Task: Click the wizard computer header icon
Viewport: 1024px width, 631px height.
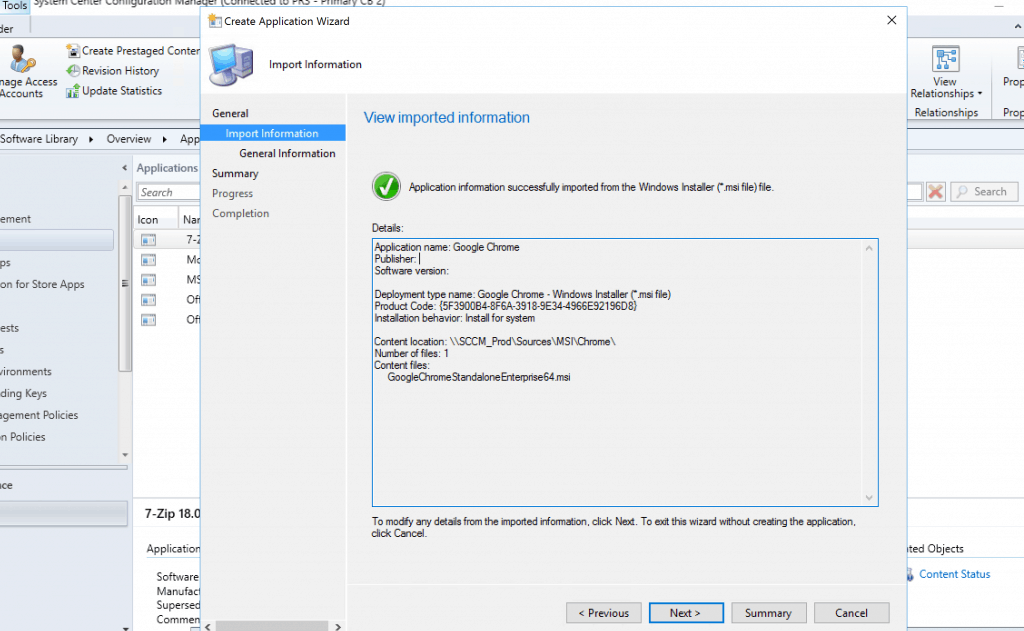Action: click(231, 65)
